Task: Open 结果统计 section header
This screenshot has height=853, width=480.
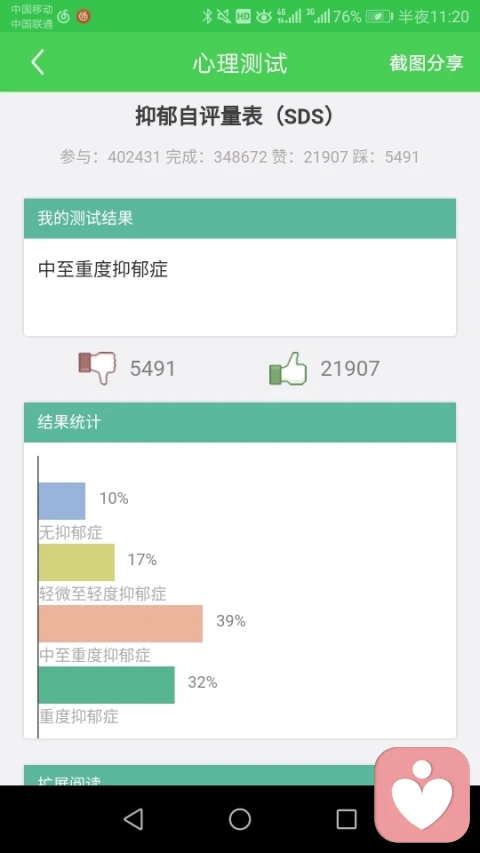Action: [240, 422]
